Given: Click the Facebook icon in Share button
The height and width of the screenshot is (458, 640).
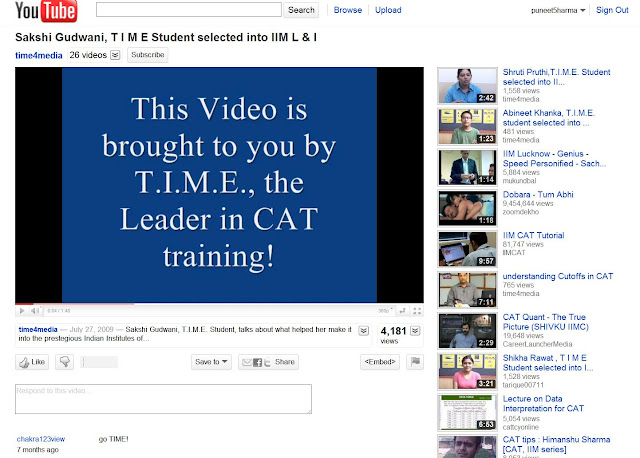Looking at the screenshot, I should [x=258, y=362].
